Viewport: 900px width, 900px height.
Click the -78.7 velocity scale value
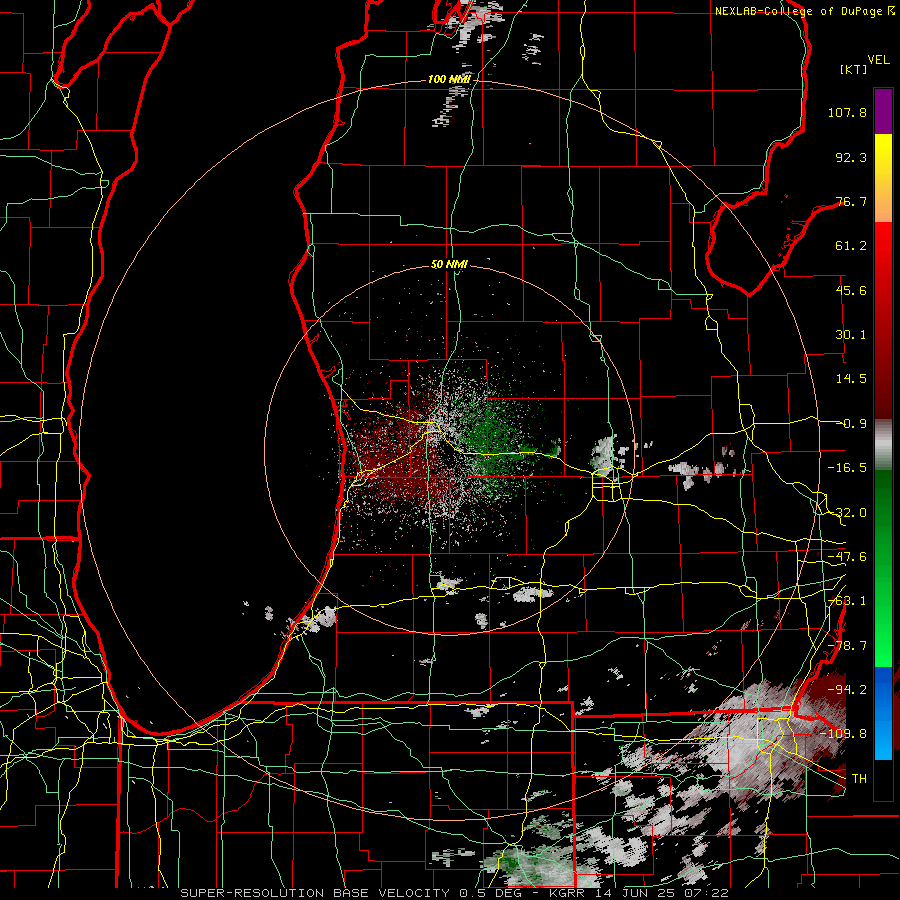pyautogui.click(x=847, y=646)
